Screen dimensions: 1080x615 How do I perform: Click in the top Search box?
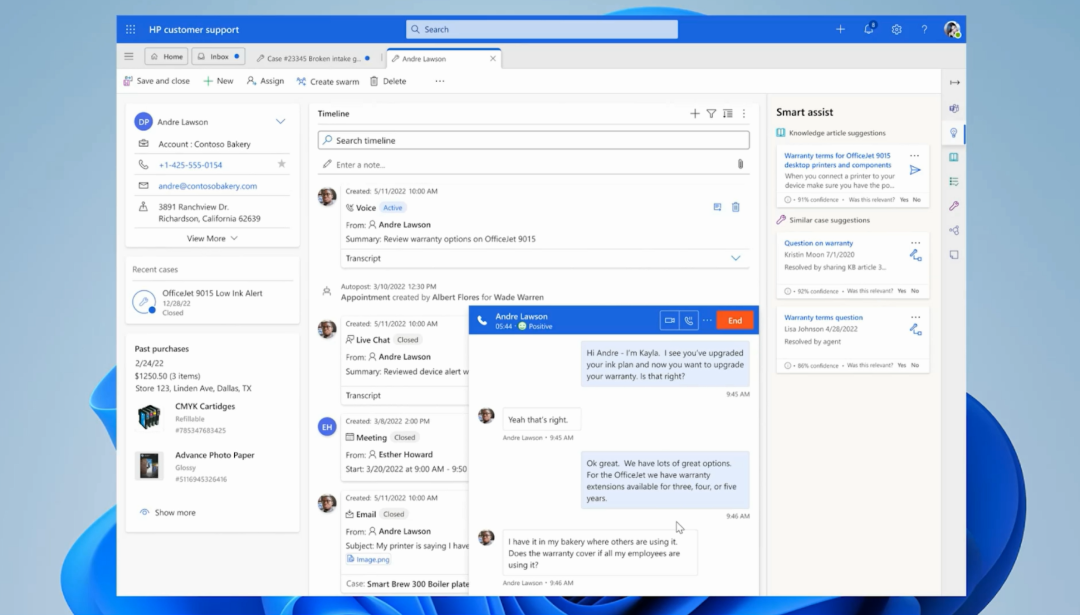pyautogui.click(x=541, y=30)
